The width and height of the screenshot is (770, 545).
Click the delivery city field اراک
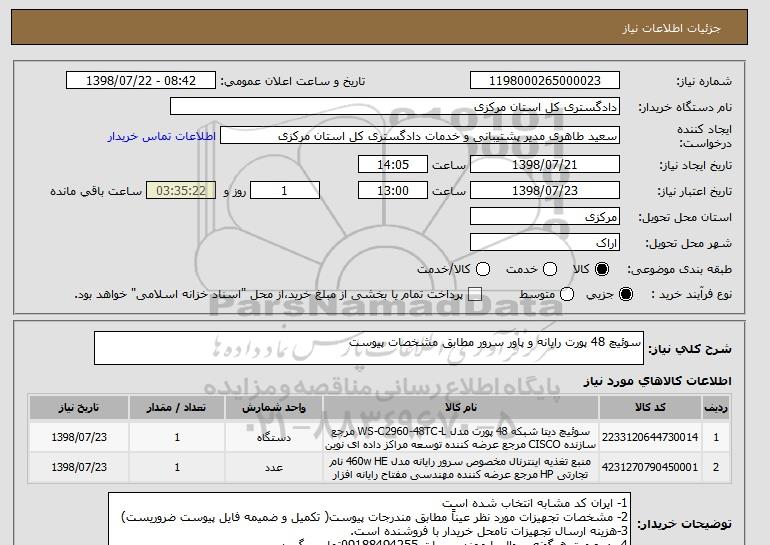[545, 243]
